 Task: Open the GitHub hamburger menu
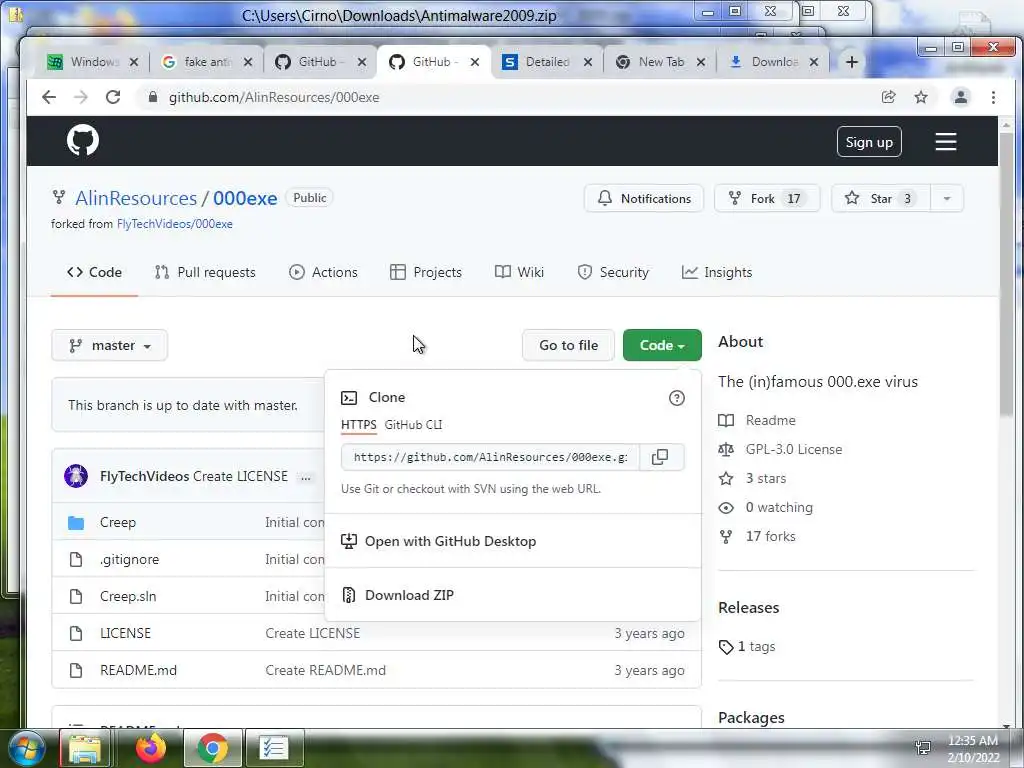click(x=946, y=142)
